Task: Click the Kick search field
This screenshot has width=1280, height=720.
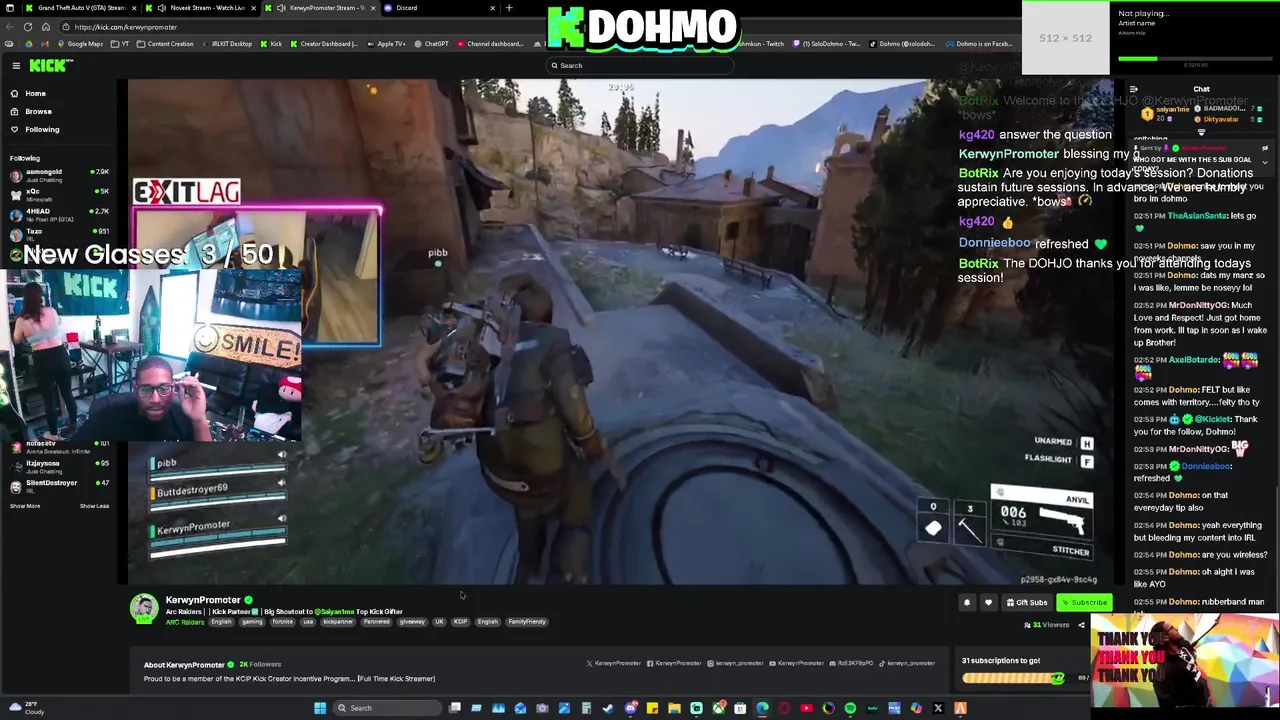Action: coord(640,65)
